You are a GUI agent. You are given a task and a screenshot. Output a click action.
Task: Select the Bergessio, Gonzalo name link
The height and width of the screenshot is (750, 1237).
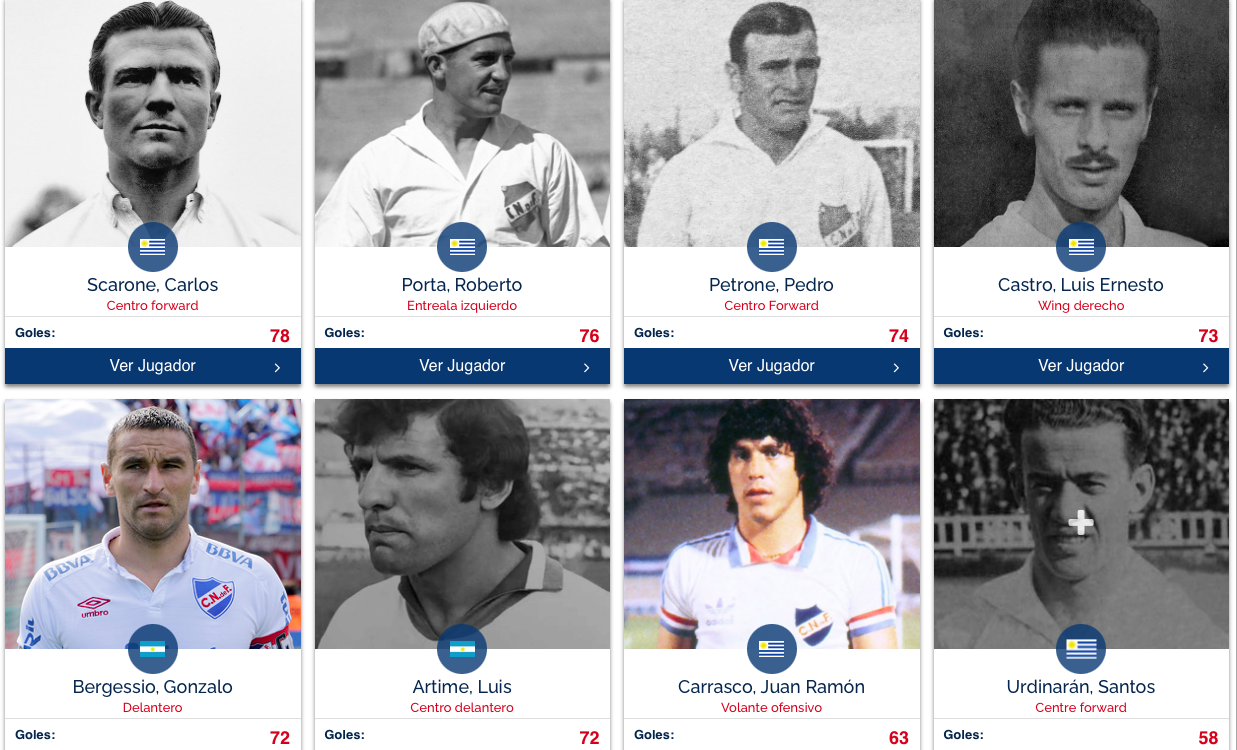(x=153, y=687)
